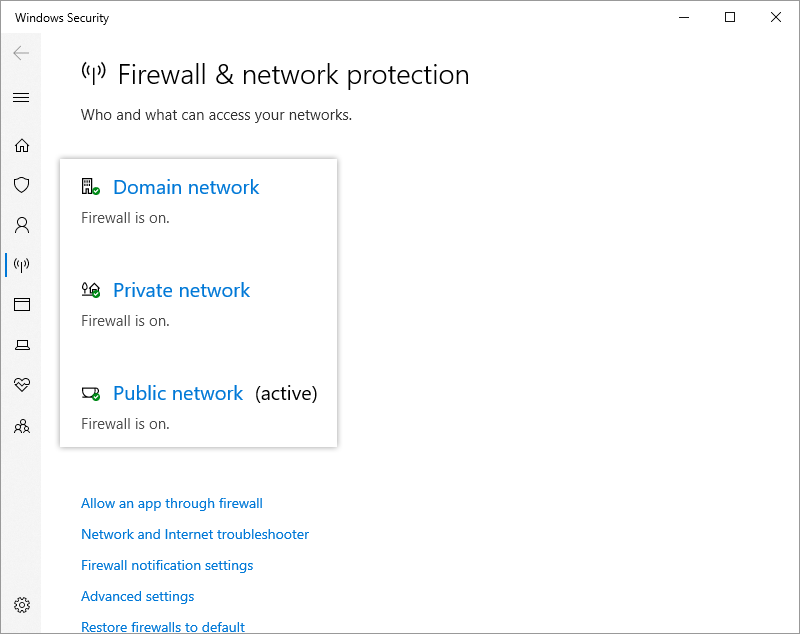Open Device security laptop icon
Image resolution: width=800 pixels, height=634 pixels.
[21, 345]
